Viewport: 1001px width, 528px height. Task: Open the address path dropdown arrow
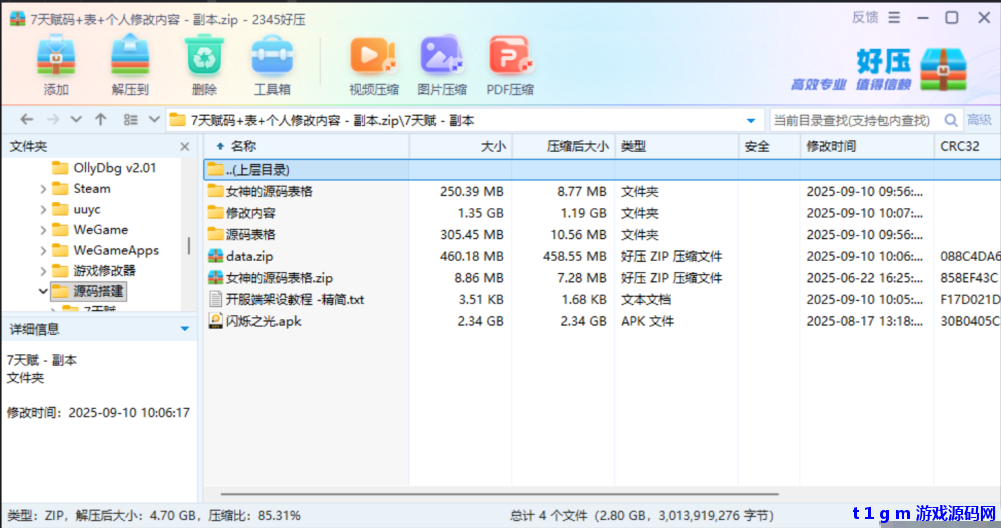pos(751,120)
